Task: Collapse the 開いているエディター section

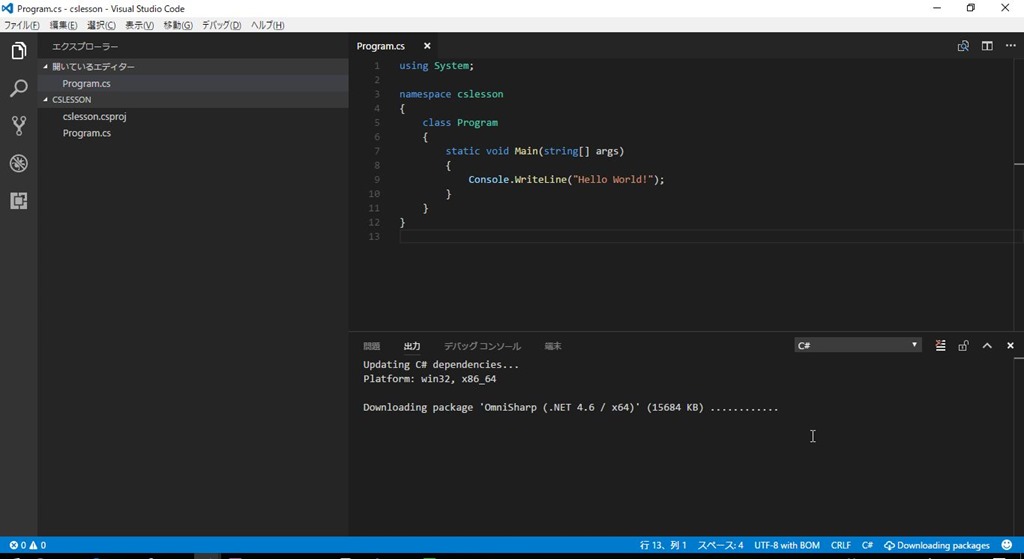Action: [x=92, y=67]
